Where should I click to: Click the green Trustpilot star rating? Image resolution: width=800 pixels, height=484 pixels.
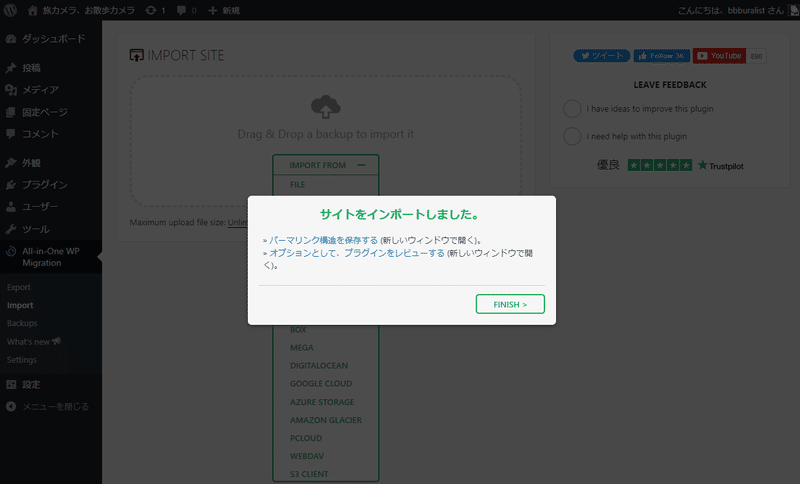tap(660, 165)
